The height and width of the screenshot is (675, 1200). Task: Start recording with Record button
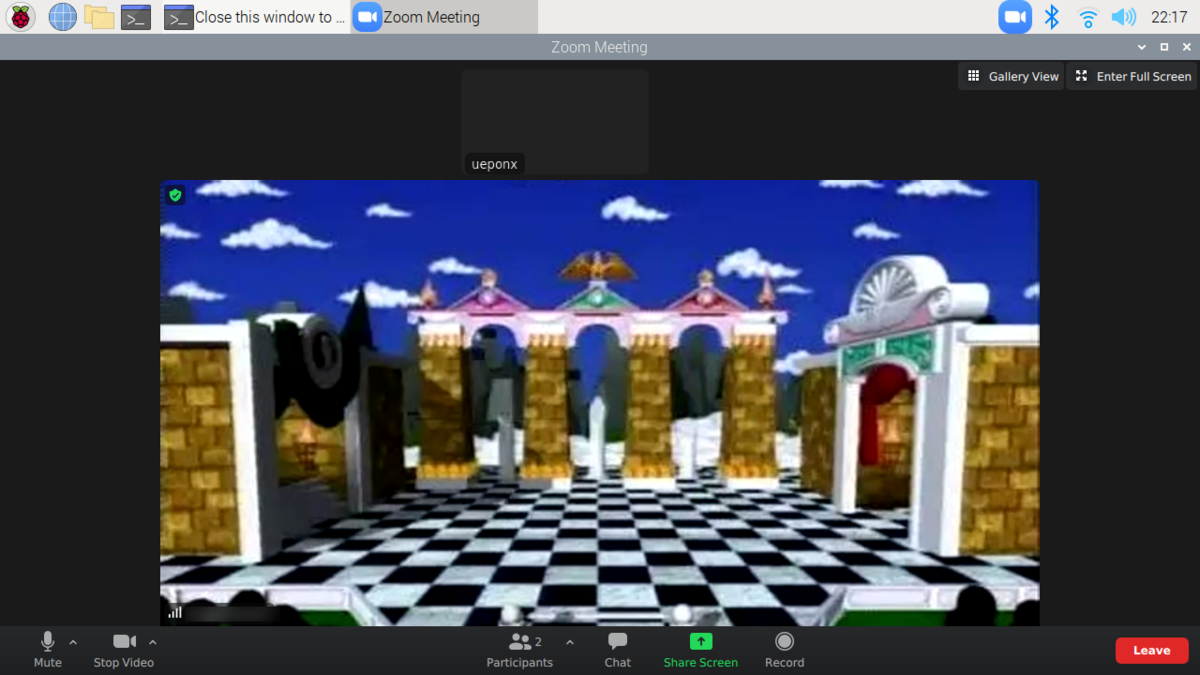(785, 649)
